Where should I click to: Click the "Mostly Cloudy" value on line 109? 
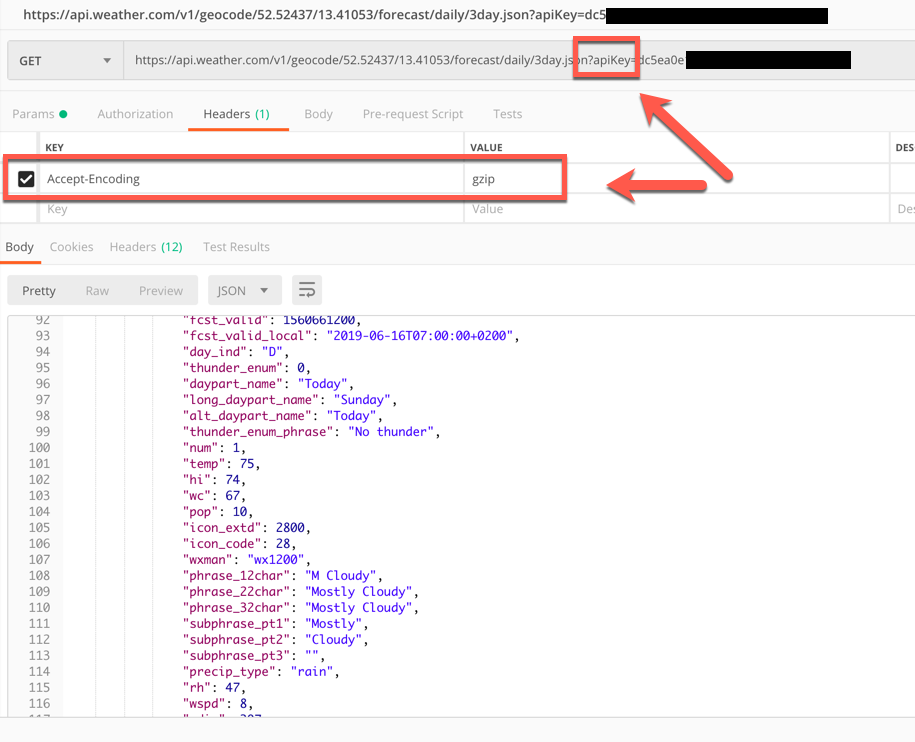pyautogui.click(x=358, y=592)
